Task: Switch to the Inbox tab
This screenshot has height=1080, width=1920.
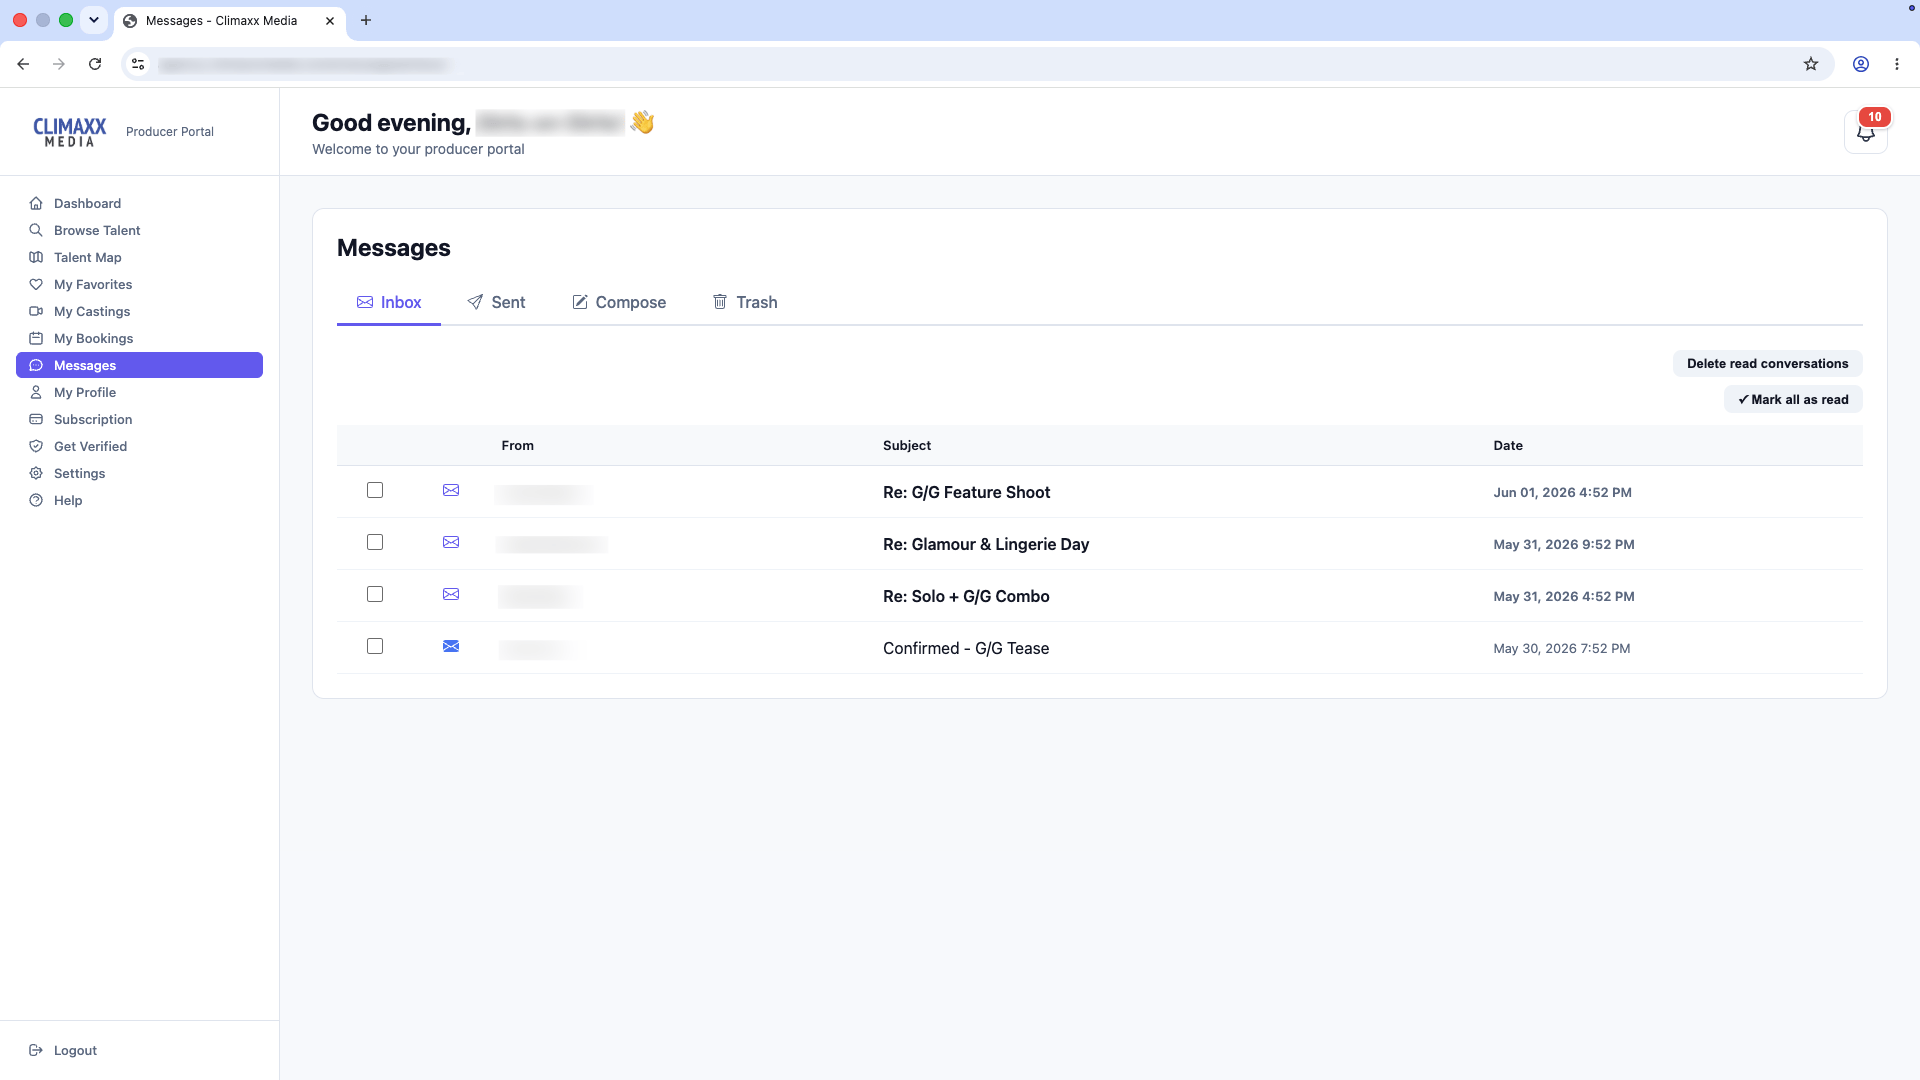Action: [x=389, y=302]
